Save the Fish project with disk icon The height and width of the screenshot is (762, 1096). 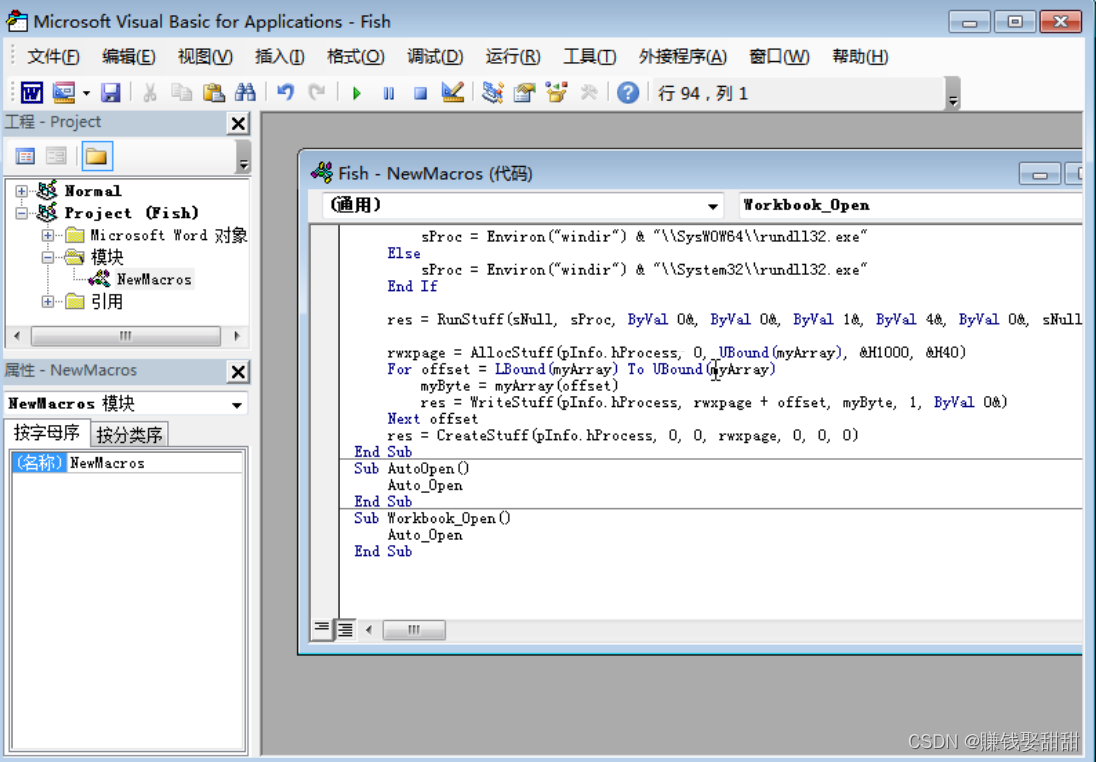coord(110,92)
